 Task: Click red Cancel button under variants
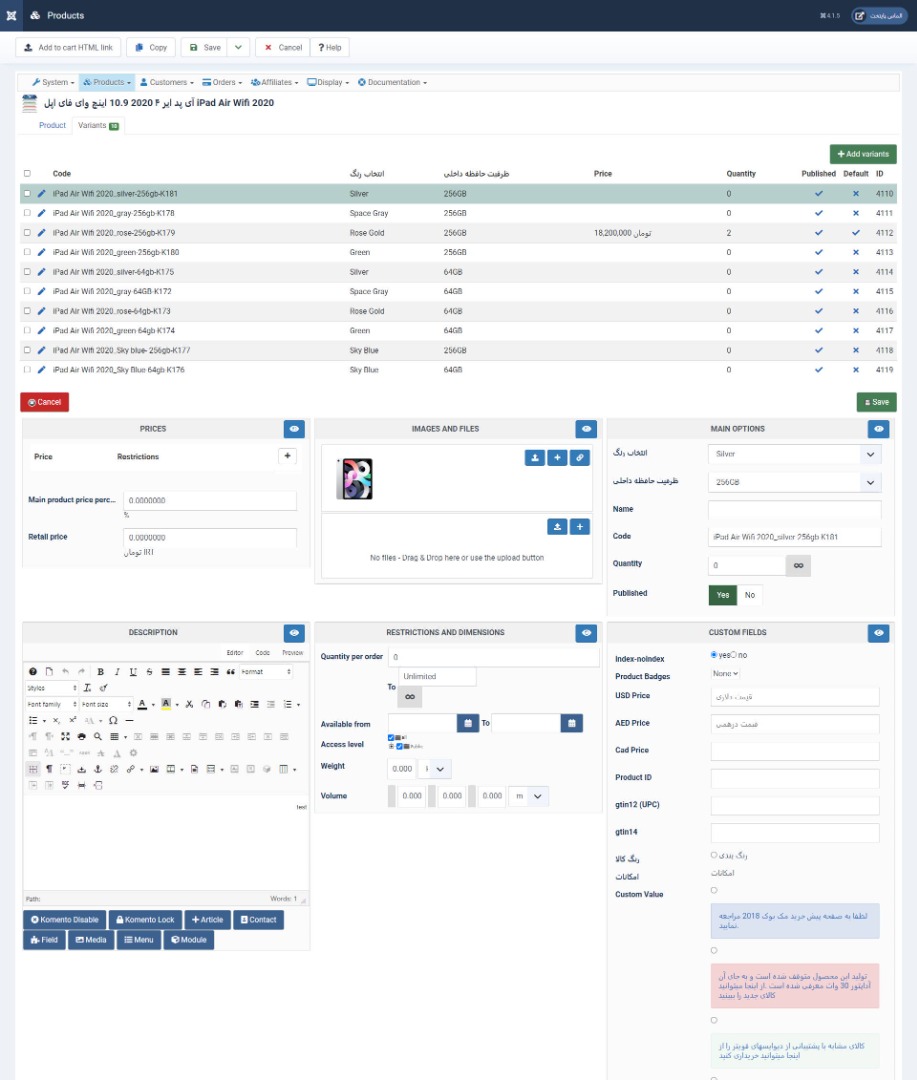[x=45, y=402]
